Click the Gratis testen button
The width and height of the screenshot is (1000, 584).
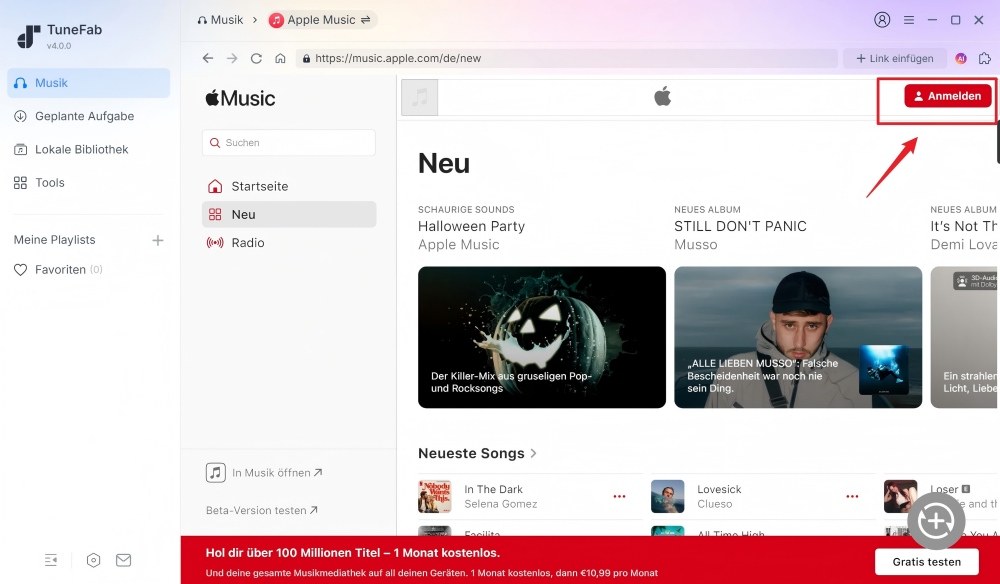pos(926,562)
